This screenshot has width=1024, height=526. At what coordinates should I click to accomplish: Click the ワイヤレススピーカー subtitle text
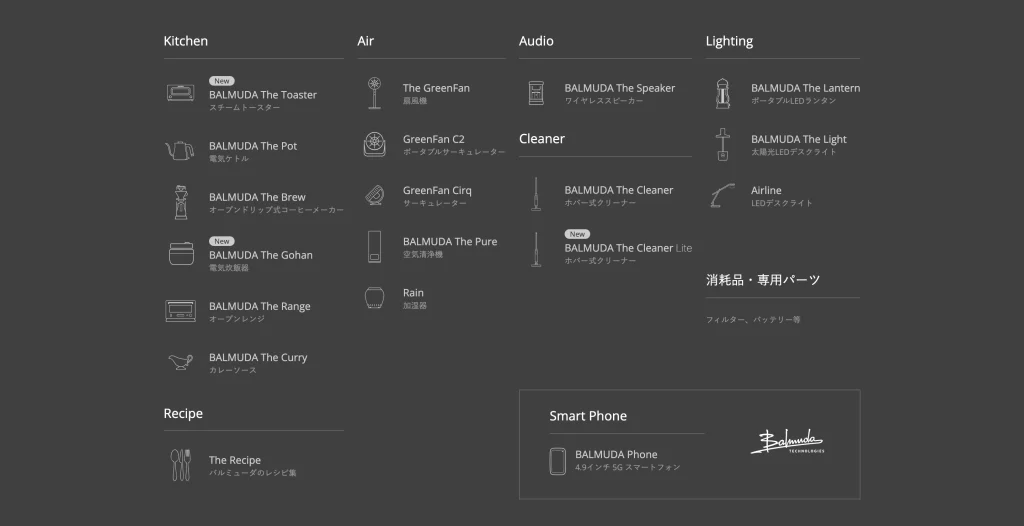(603, 101)
